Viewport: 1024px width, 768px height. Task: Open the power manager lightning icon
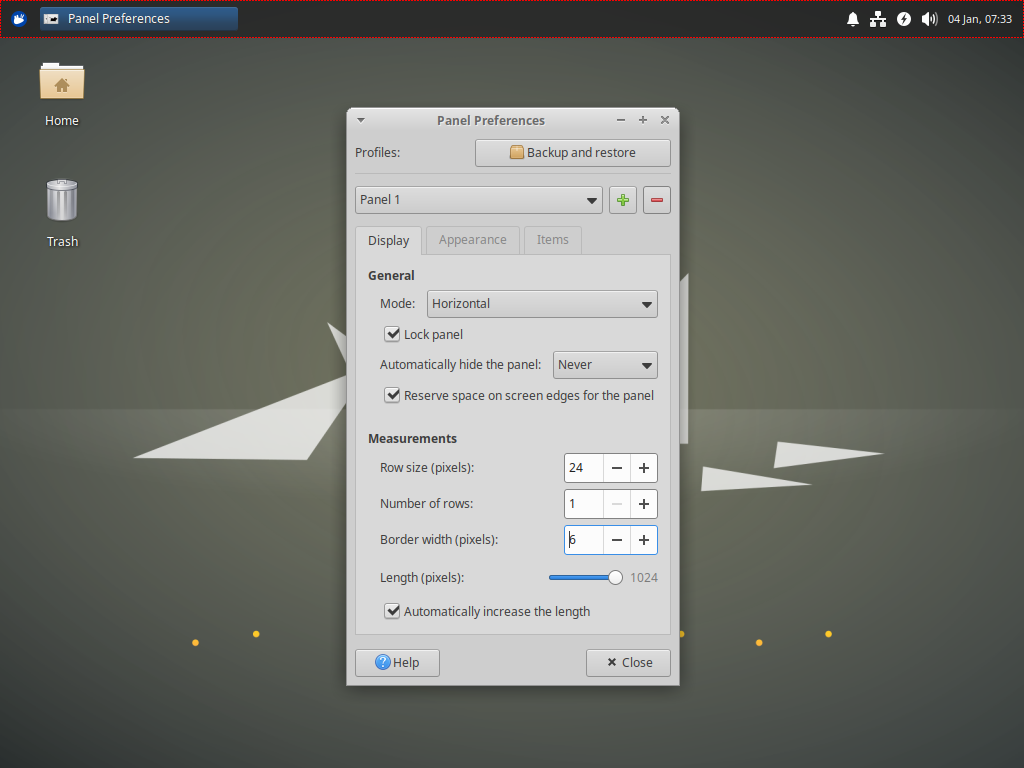coord(903,18)
